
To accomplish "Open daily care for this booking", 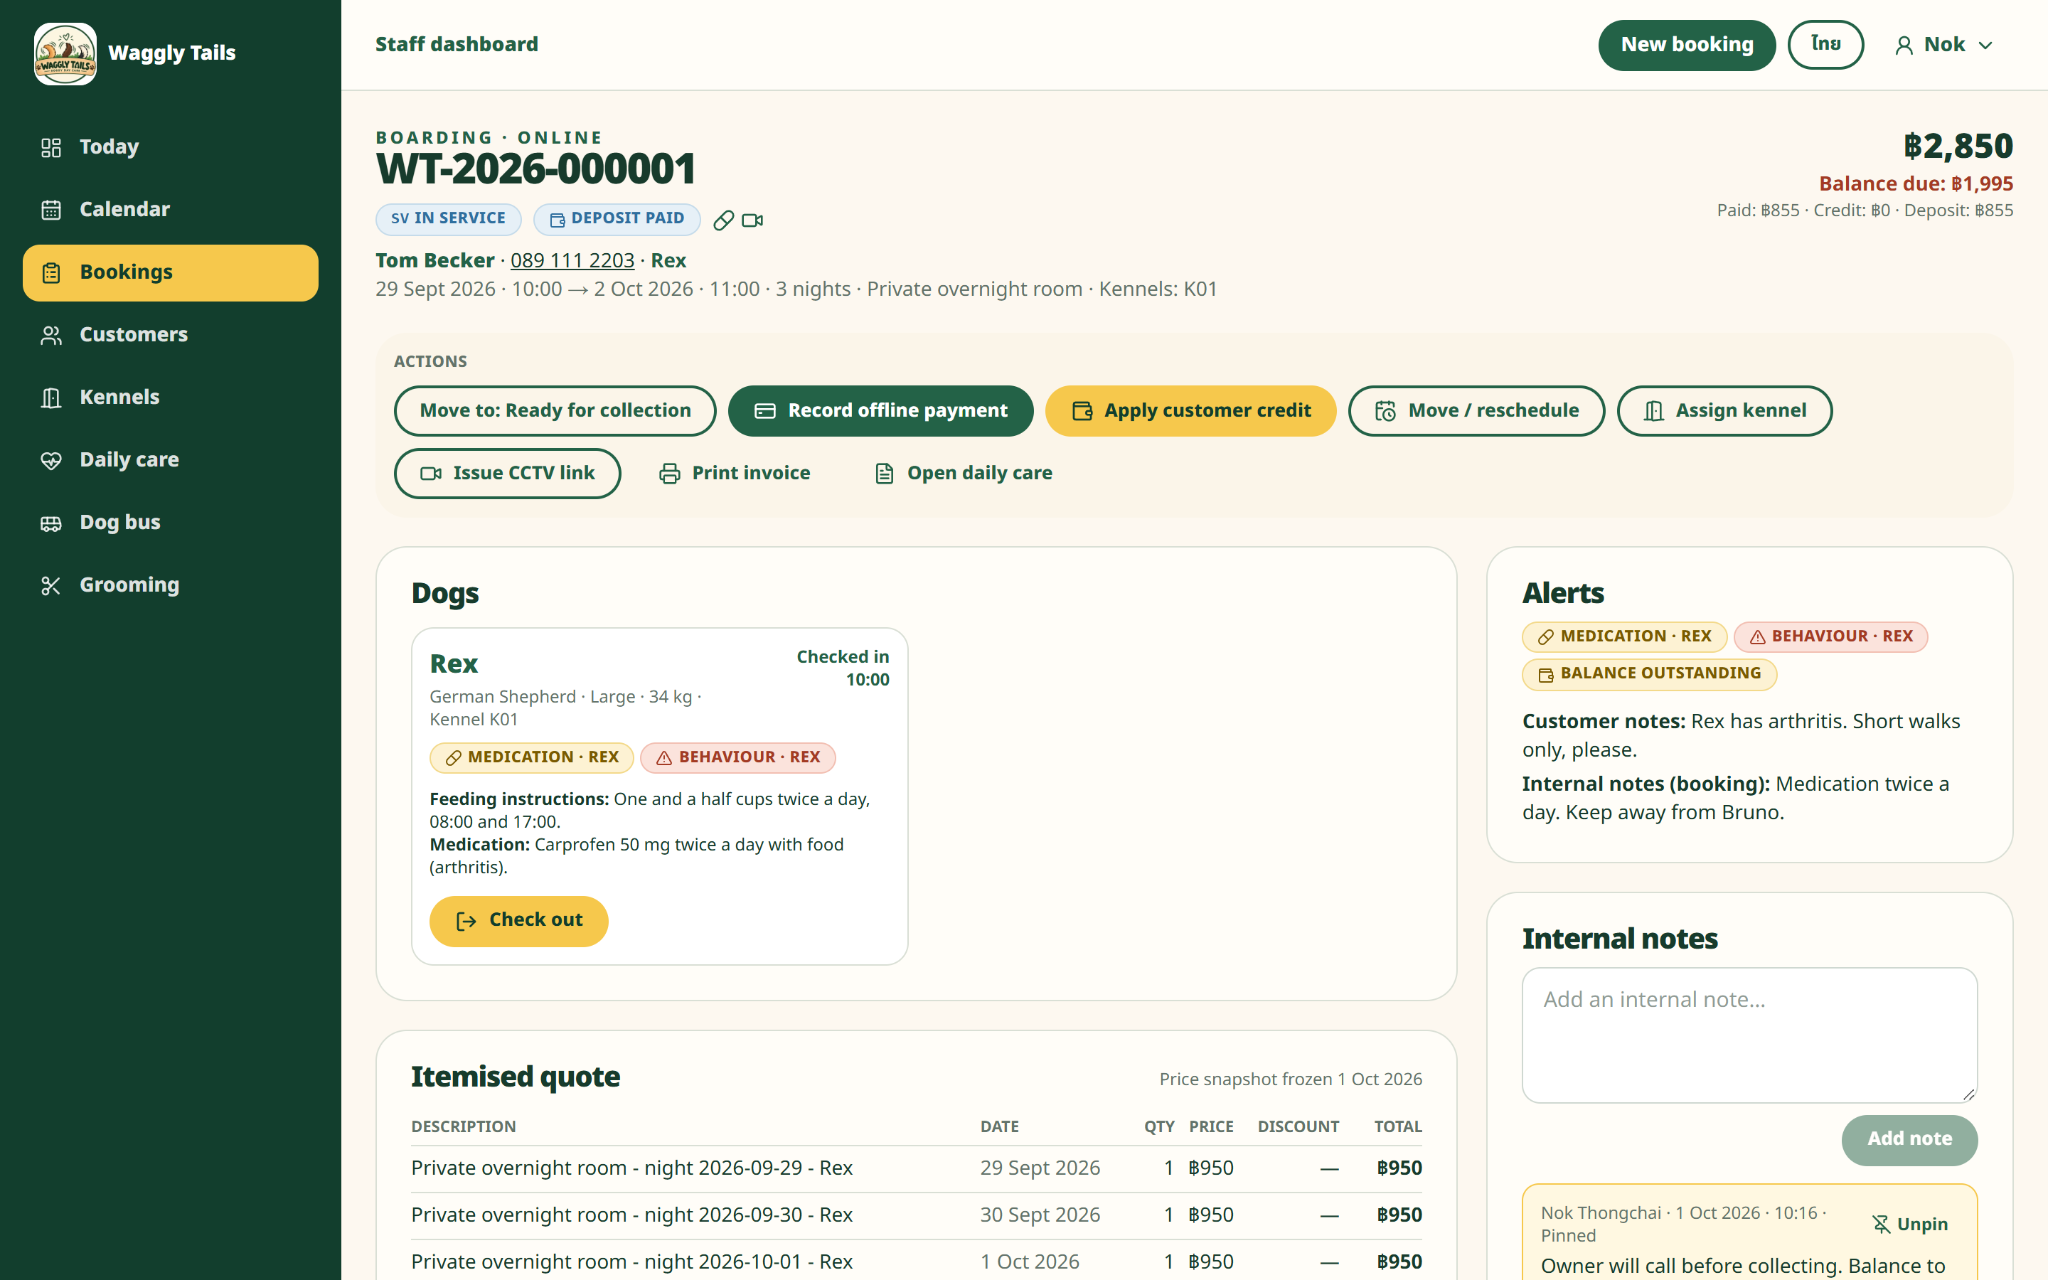I will [x=964, y=474].
